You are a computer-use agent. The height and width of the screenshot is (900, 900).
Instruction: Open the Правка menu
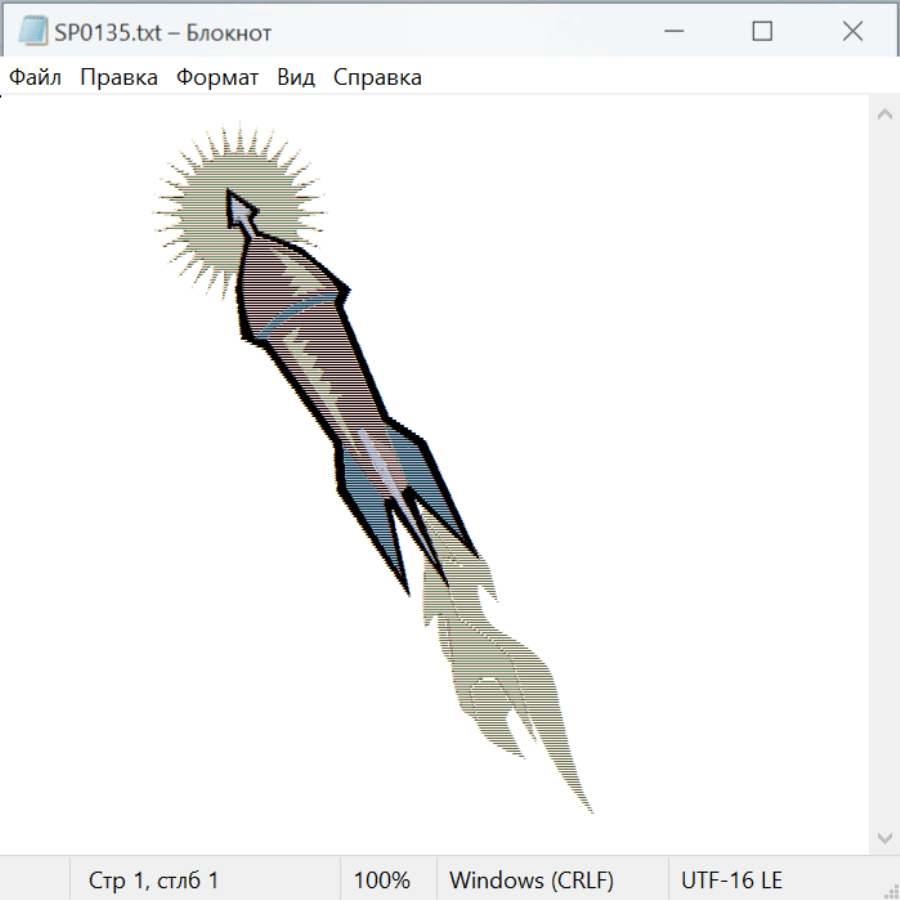coord(119,78)
